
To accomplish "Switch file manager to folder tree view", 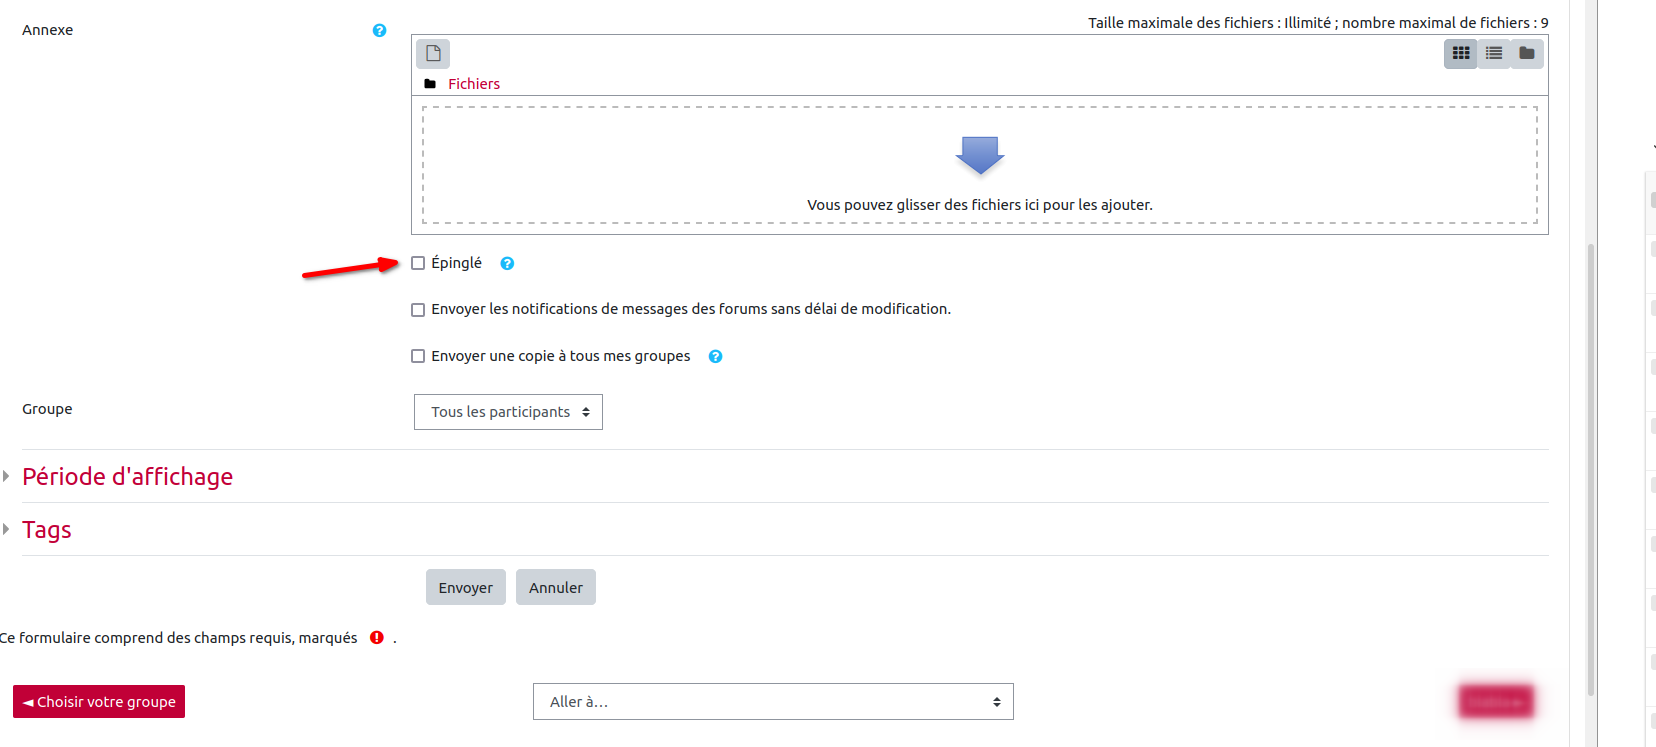I will (1527, 53).
